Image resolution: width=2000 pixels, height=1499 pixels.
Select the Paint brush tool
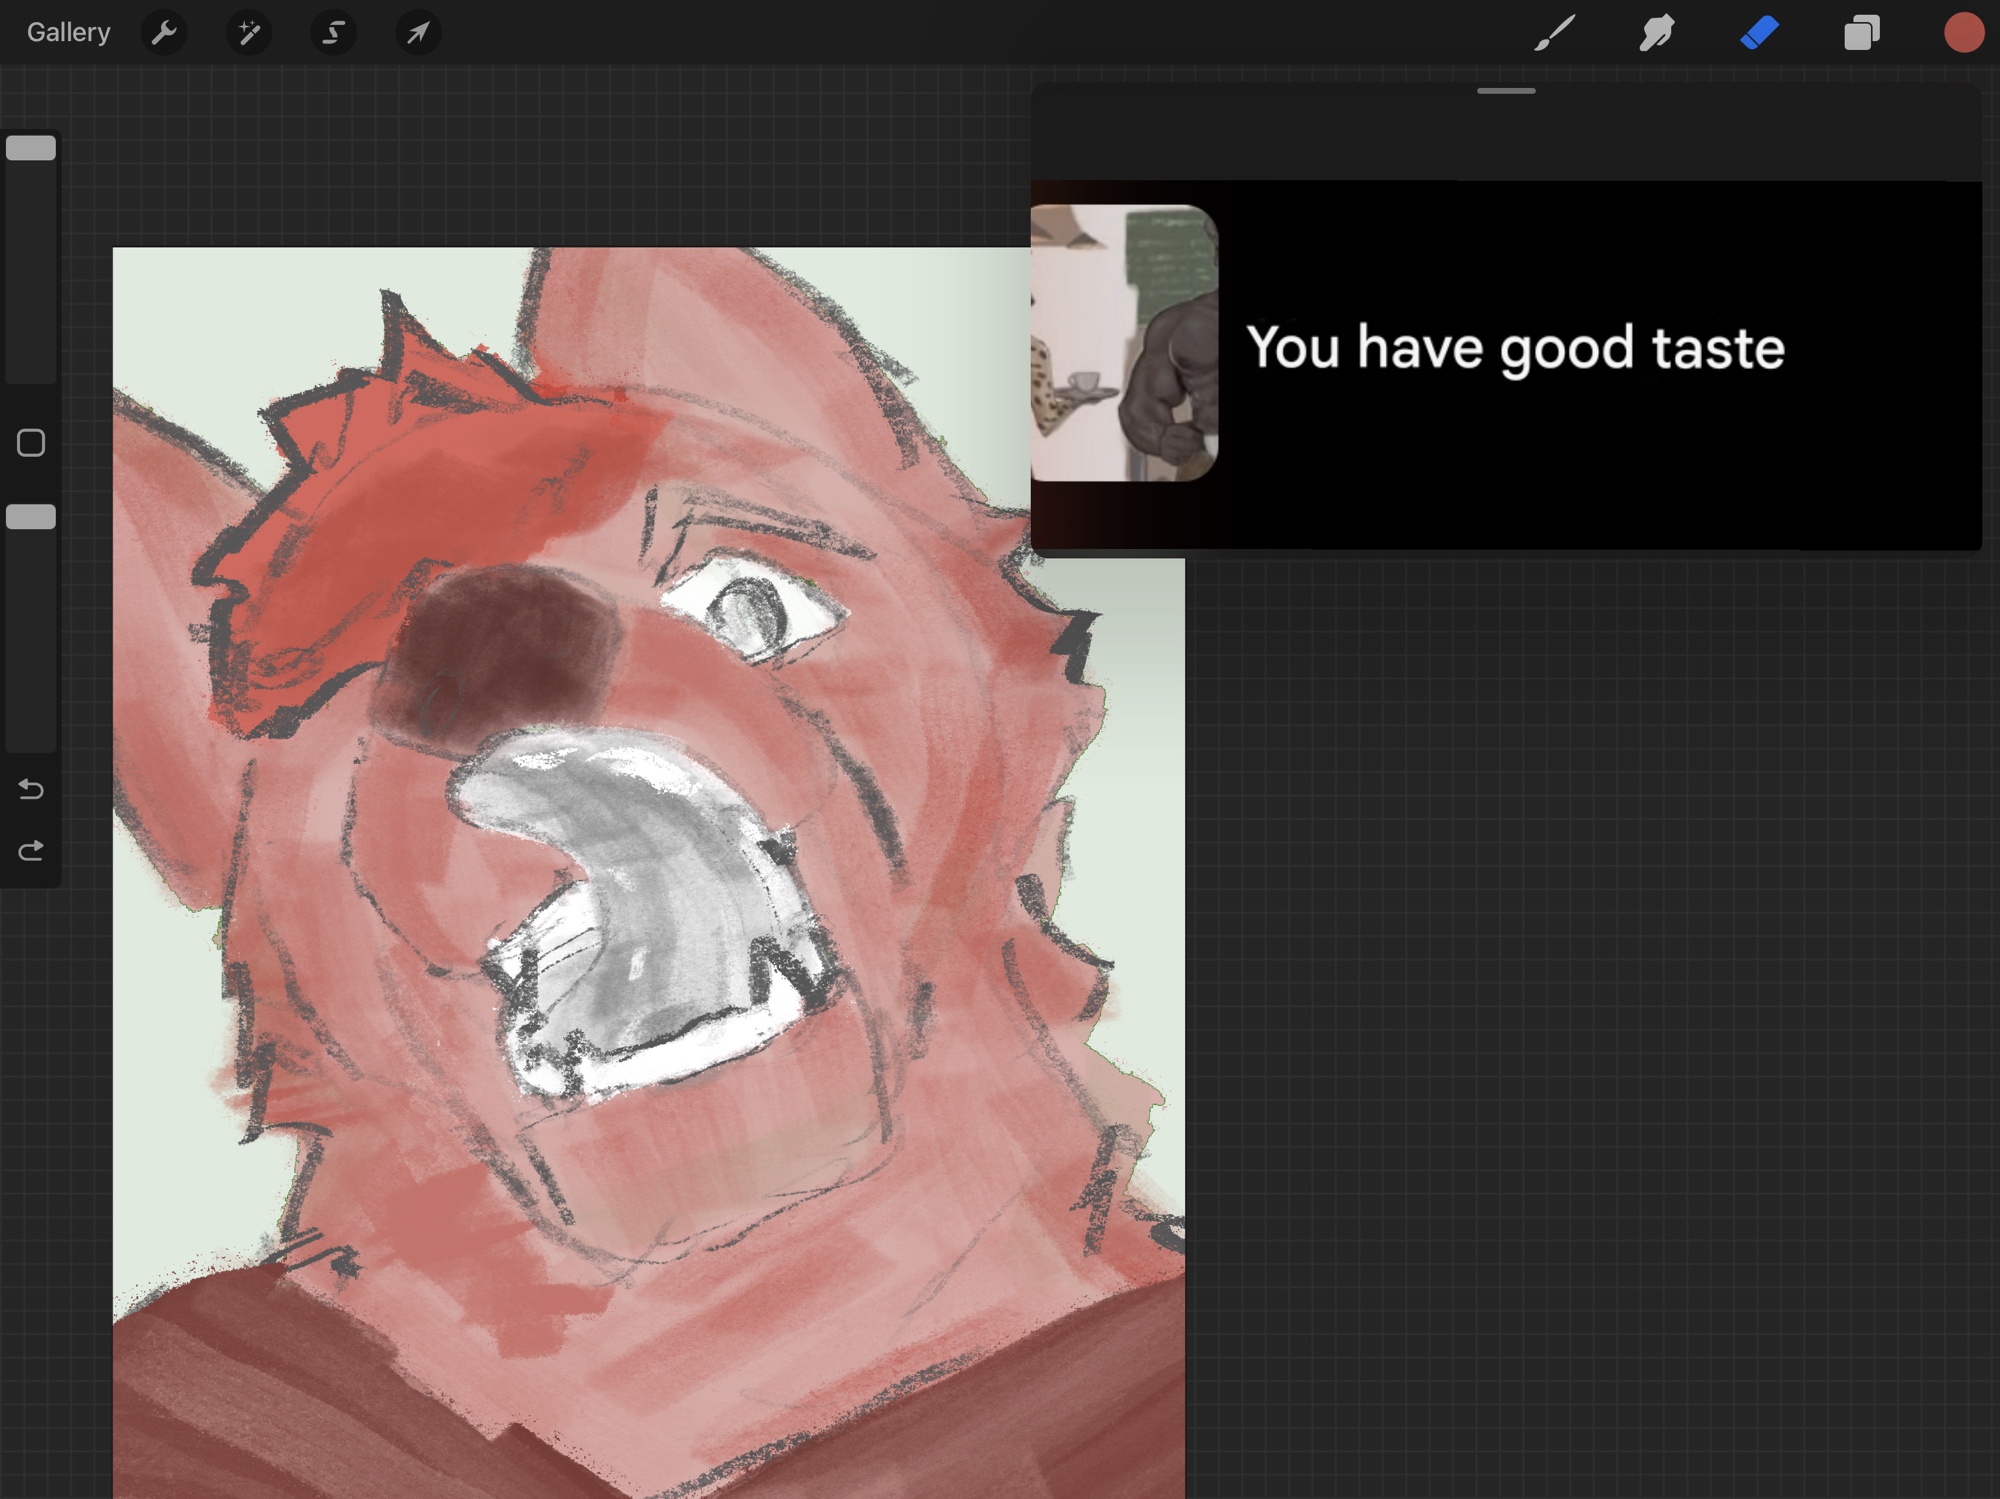[1555, 33]
